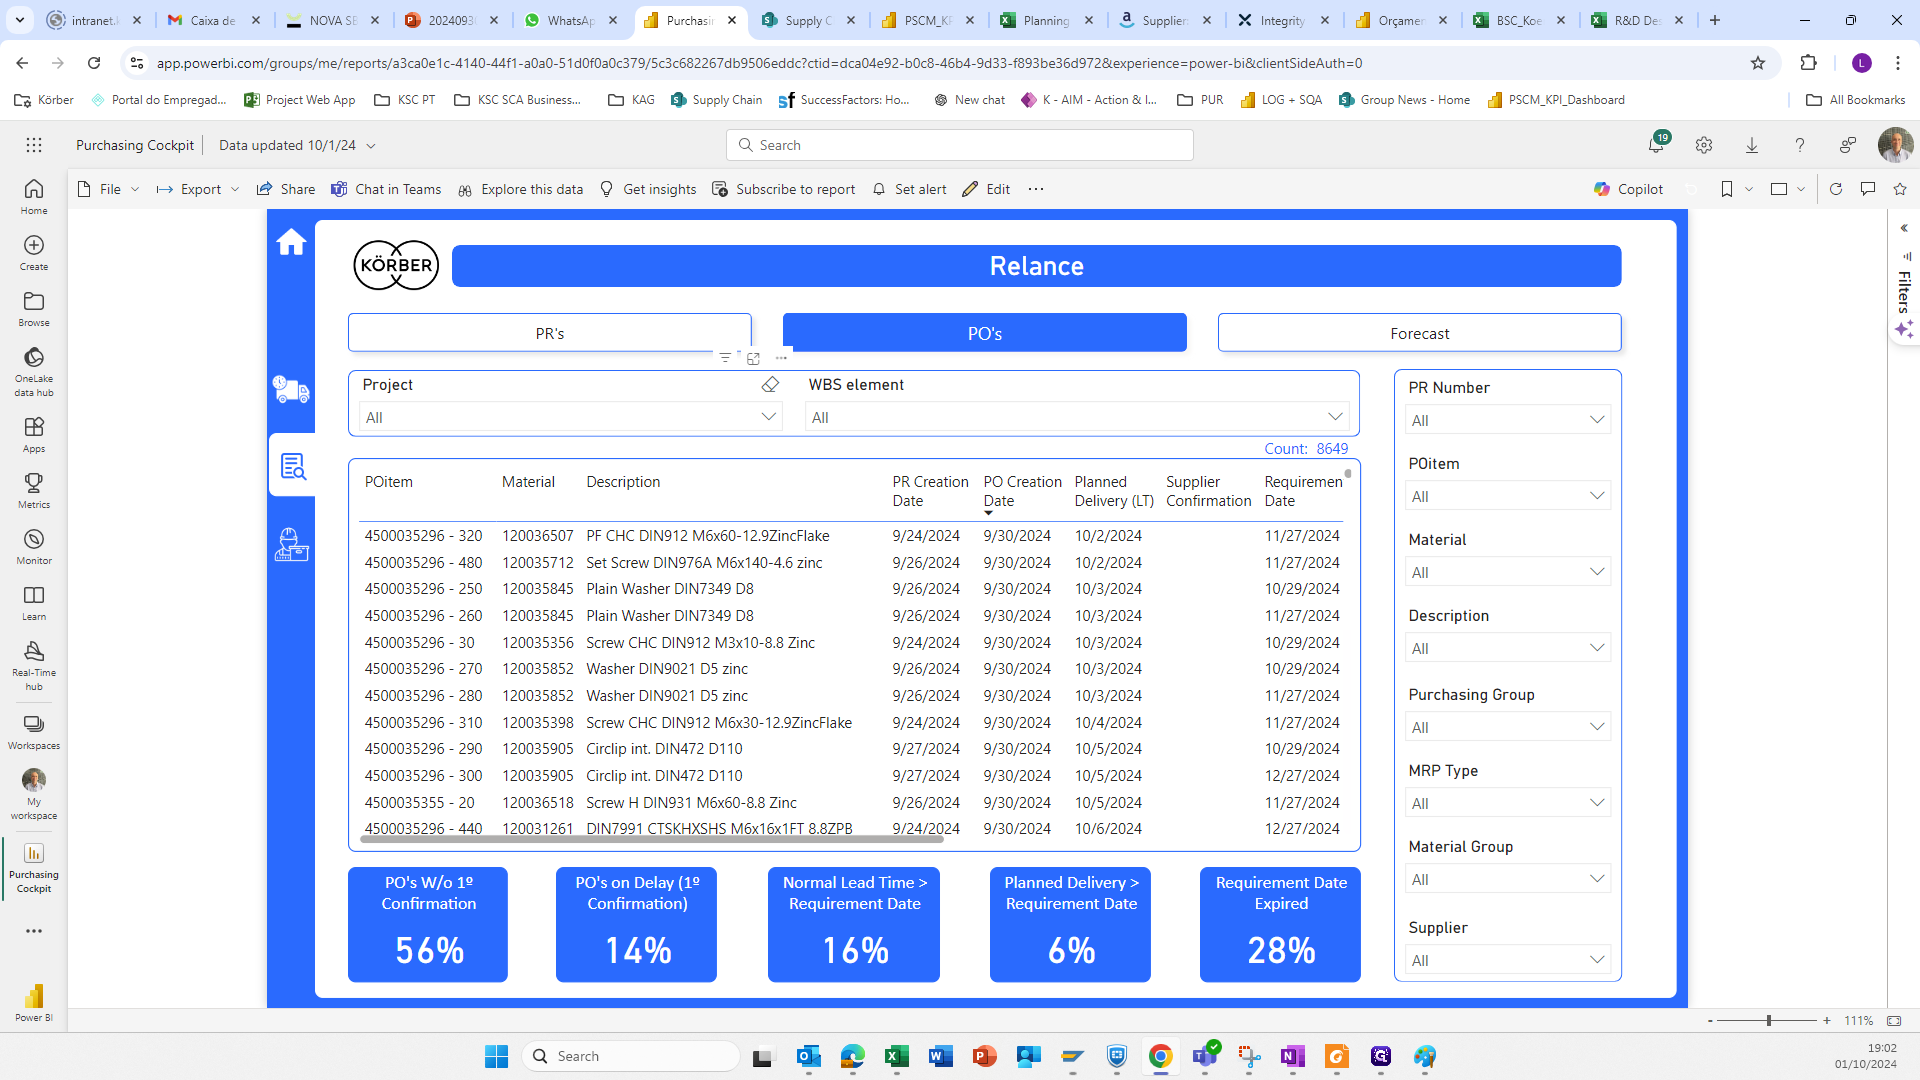Add report to favorites star icon
Screen dimensions: 1920x1080
[x=1900, y=189]
